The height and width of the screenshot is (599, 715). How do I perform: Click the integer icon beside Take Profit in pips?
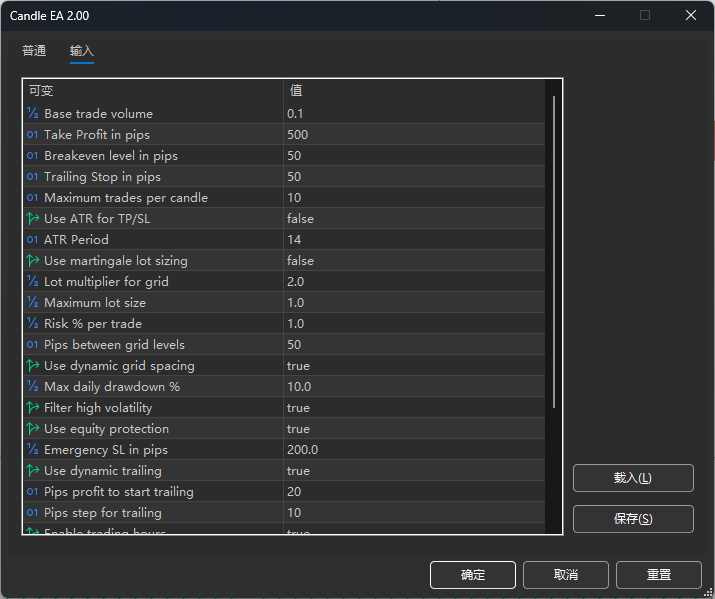[33, 135]
